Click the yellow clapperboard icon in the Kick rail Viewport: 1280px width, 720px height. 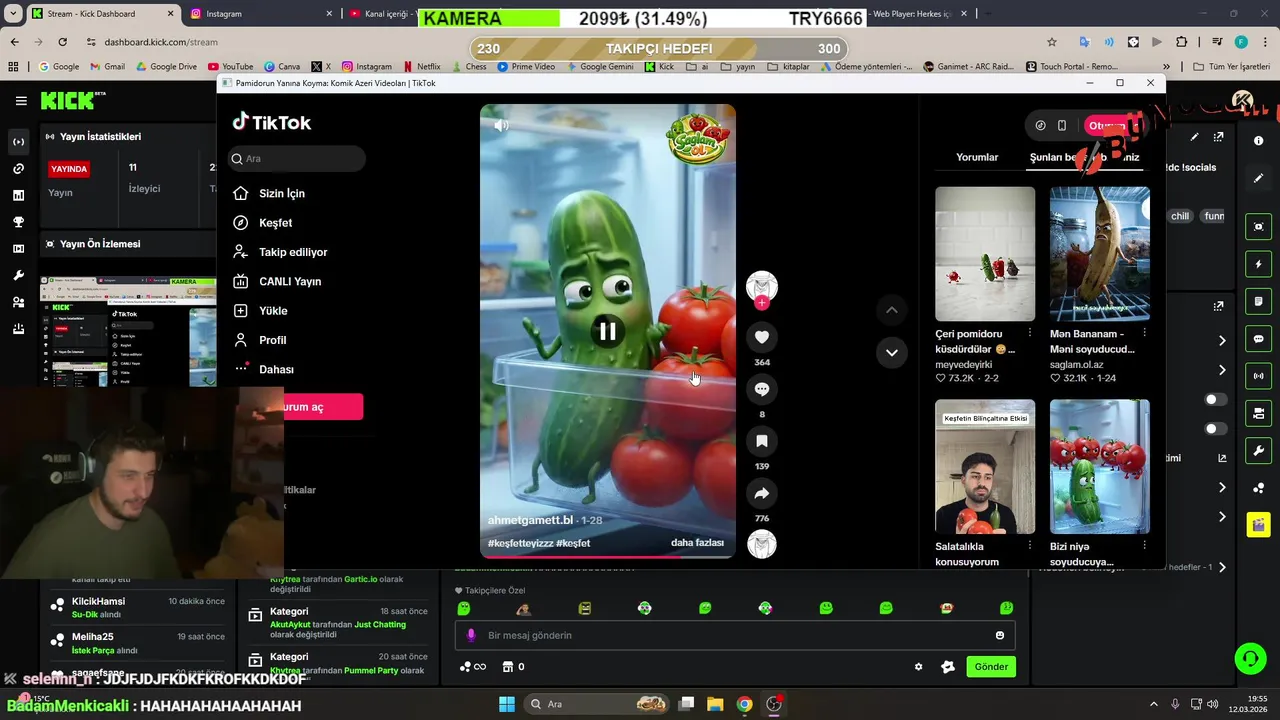coord(1258,525)
